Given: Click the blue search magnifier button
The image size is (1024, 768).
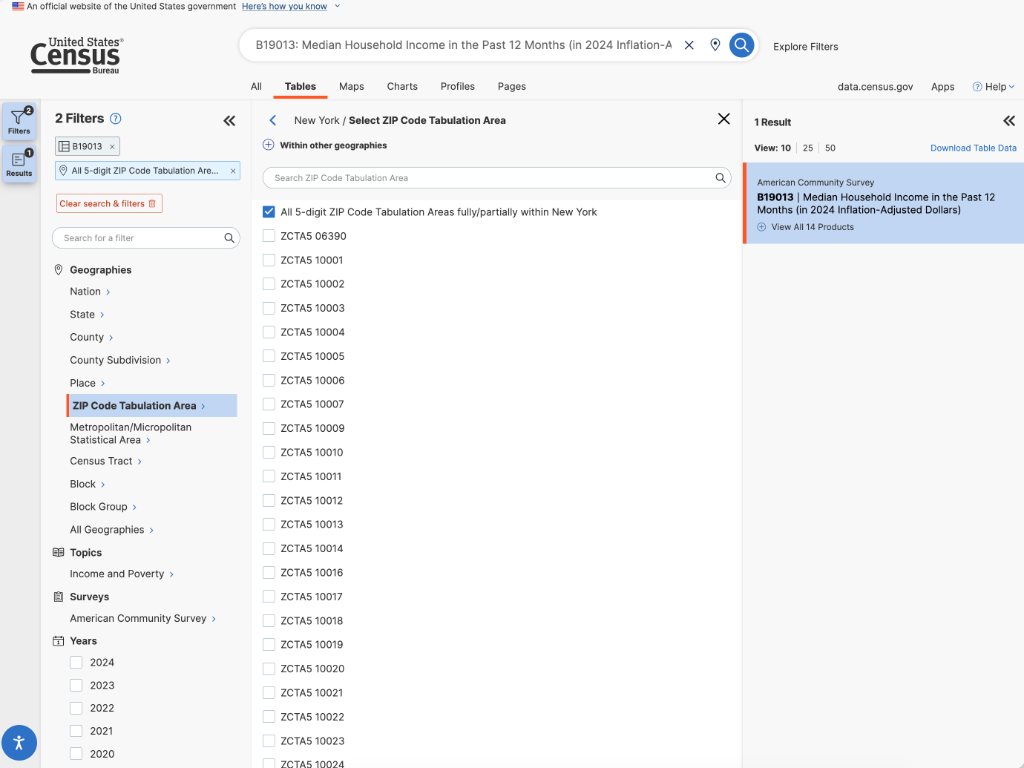Looking at the screenshot, I should [x=741, y=45].
